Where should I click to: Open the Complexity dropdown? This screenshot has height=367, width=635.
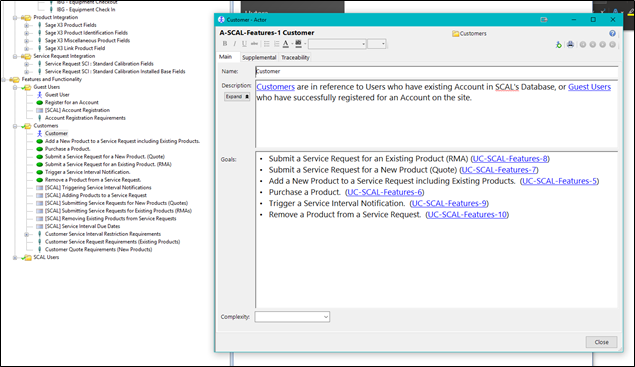pyautogui.click(x=292, y=317)
